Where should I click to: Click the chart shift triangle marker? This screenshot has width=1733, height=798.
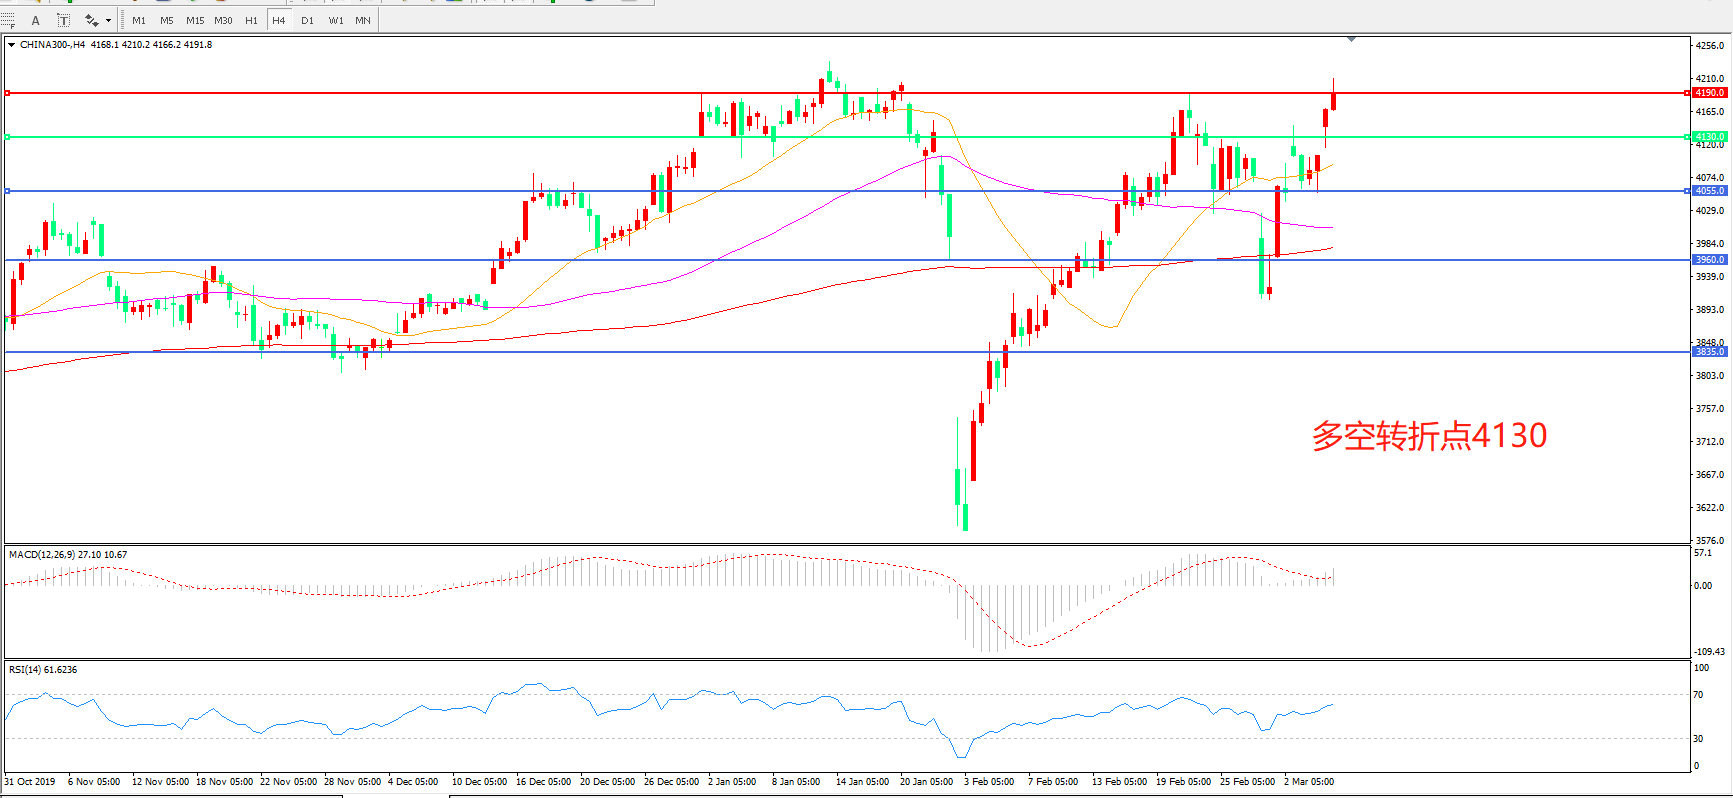tap(1351, 39)
